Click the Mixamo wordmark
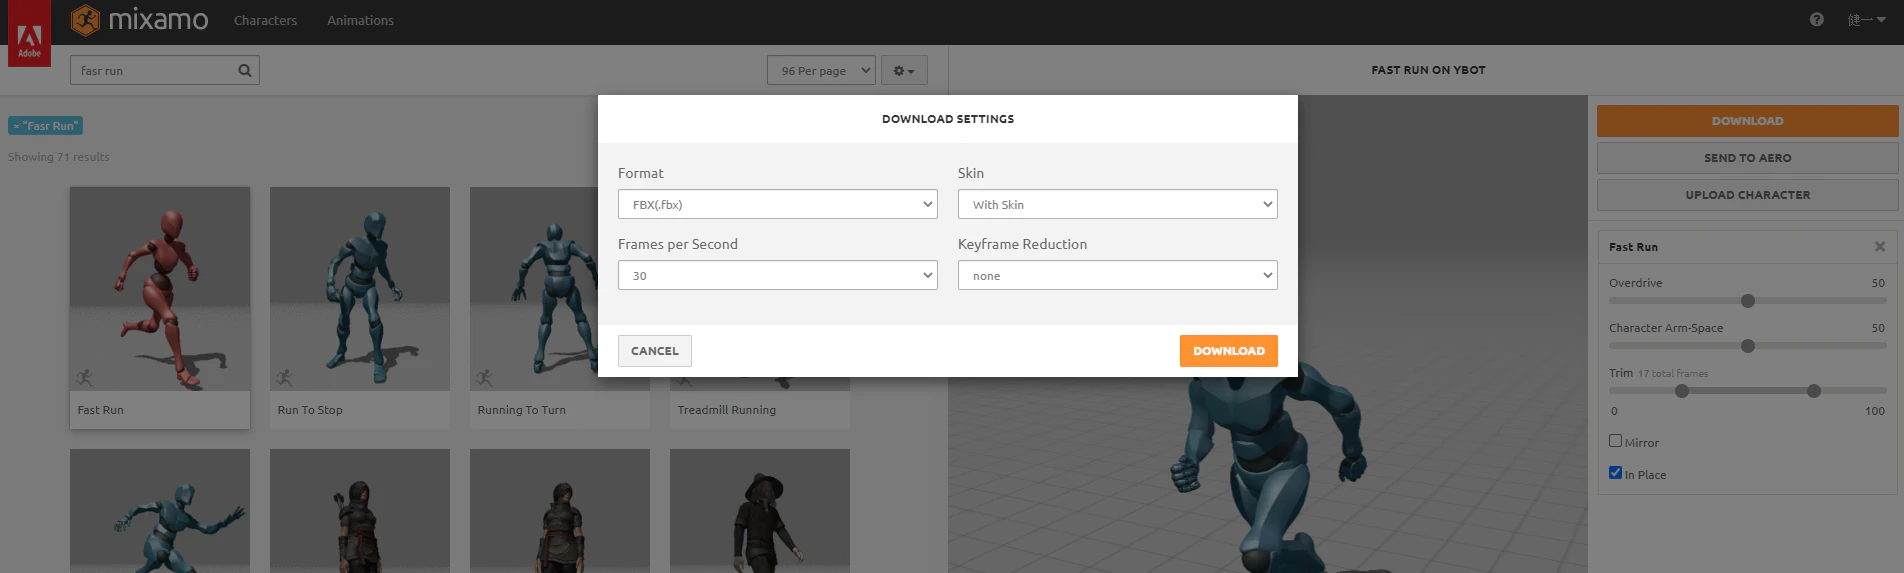Screen dimensions: 1904x573 click(158, 20)
